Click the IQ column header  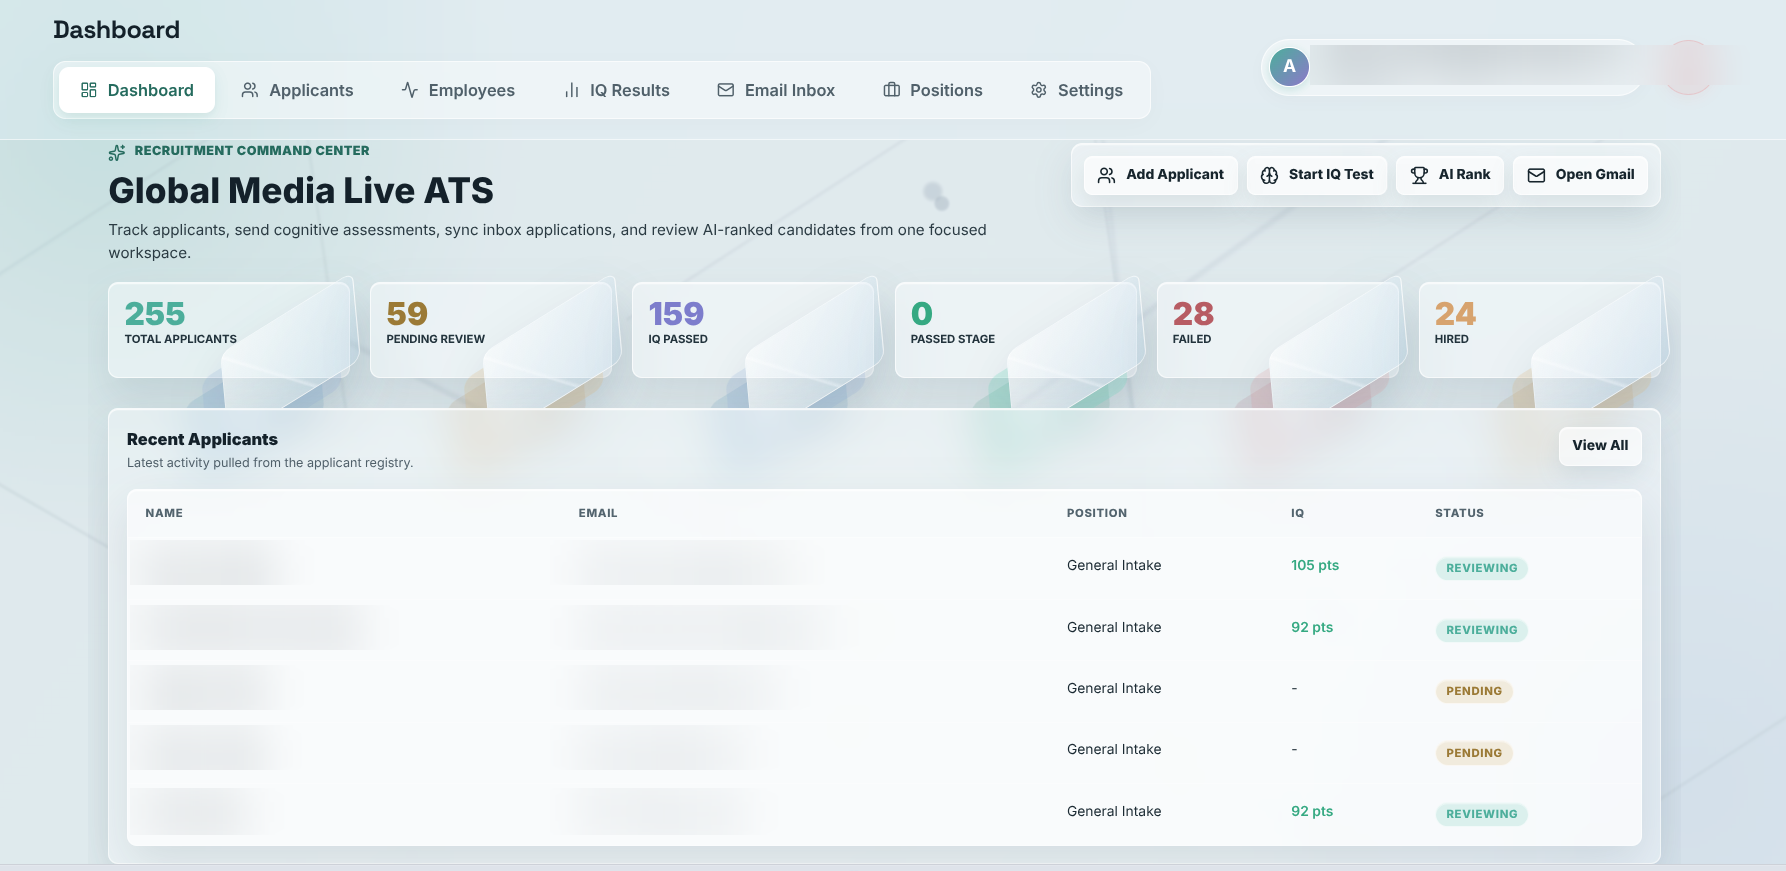click(1297, 513)
